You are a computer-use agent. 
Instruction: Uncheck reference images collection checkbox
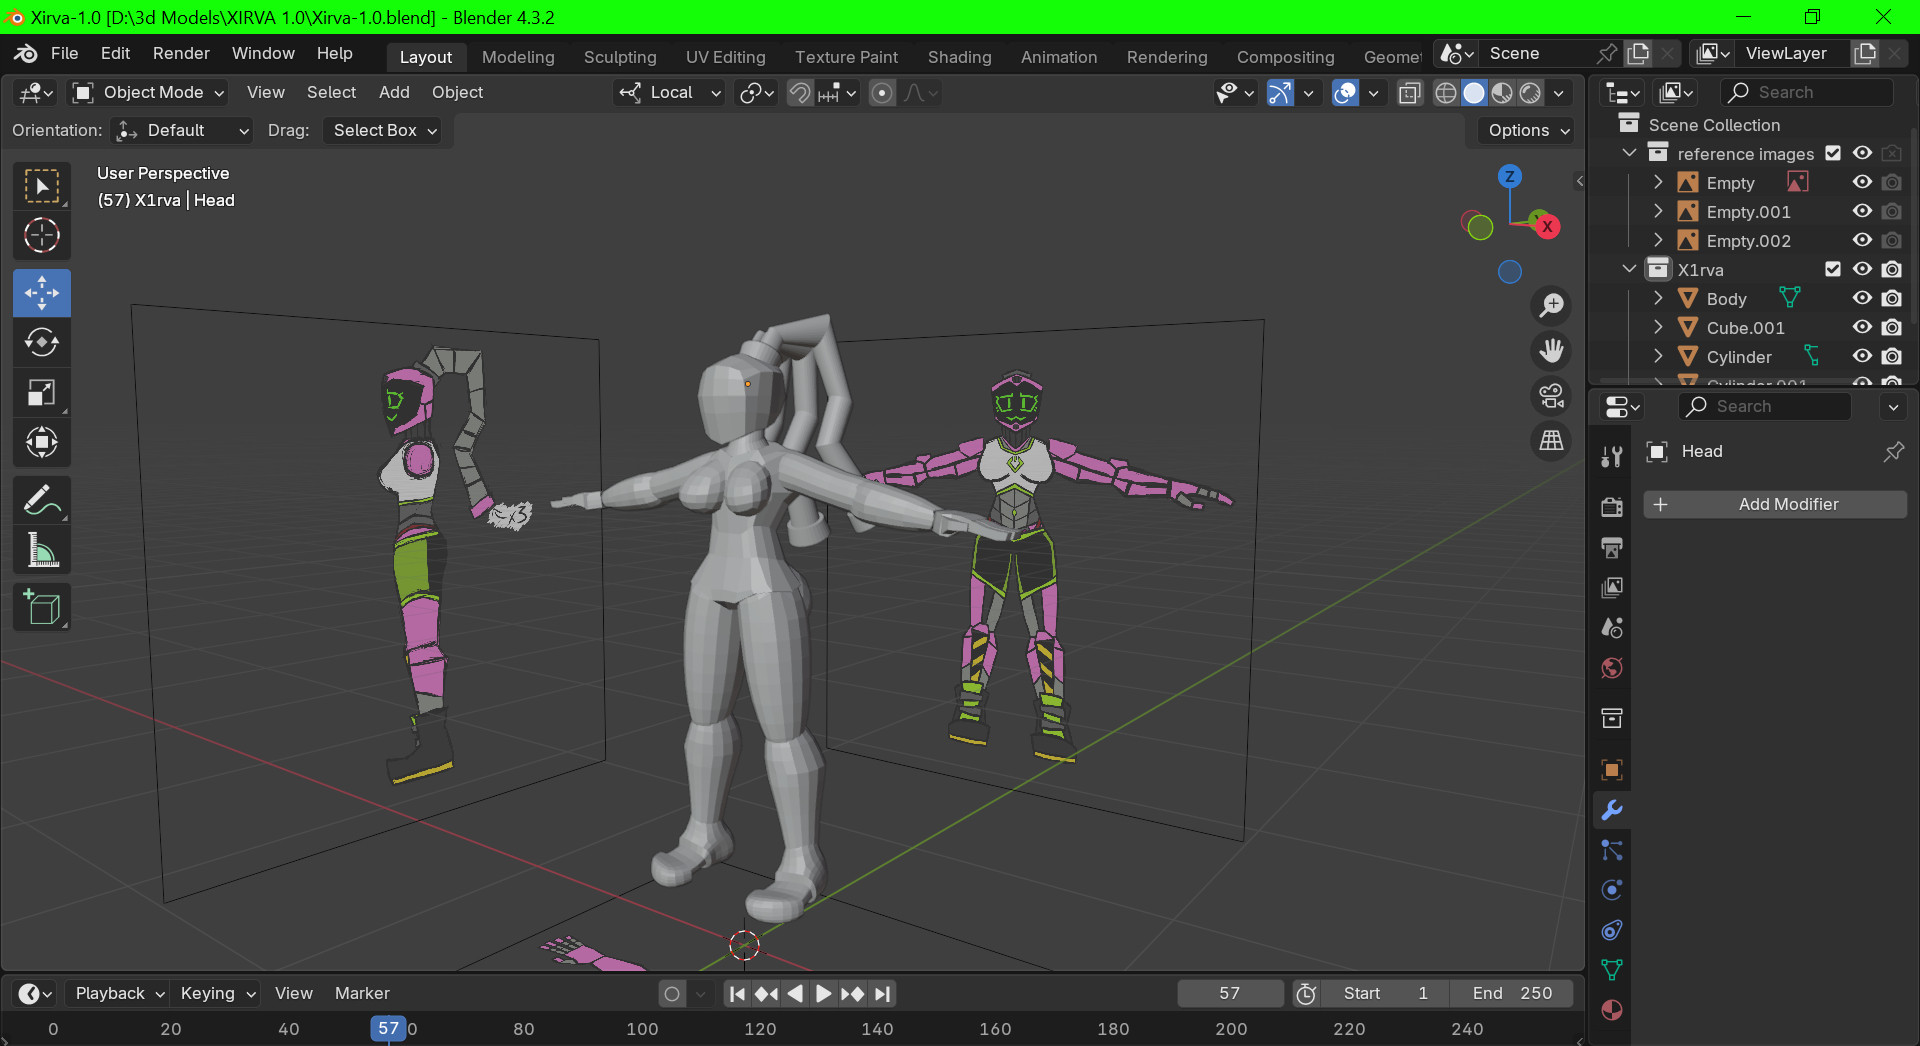(x=1833, y=153)
